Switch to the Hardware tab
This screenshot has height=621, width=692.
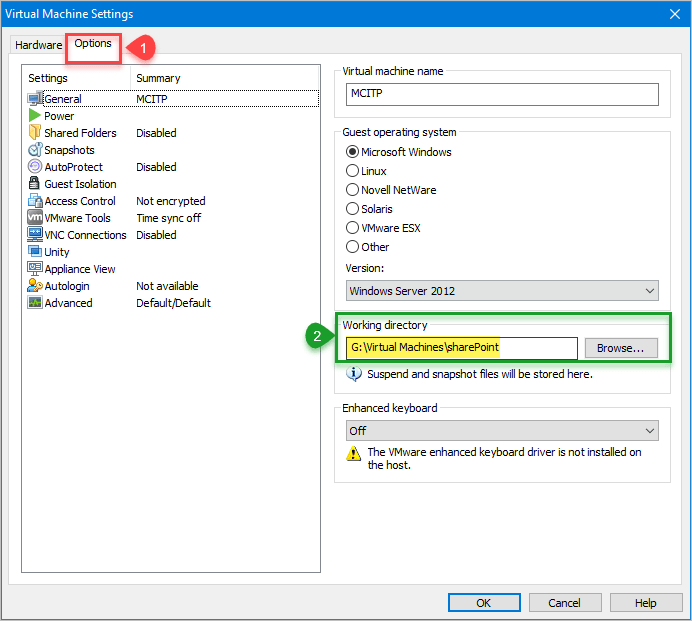pos(39,46)
